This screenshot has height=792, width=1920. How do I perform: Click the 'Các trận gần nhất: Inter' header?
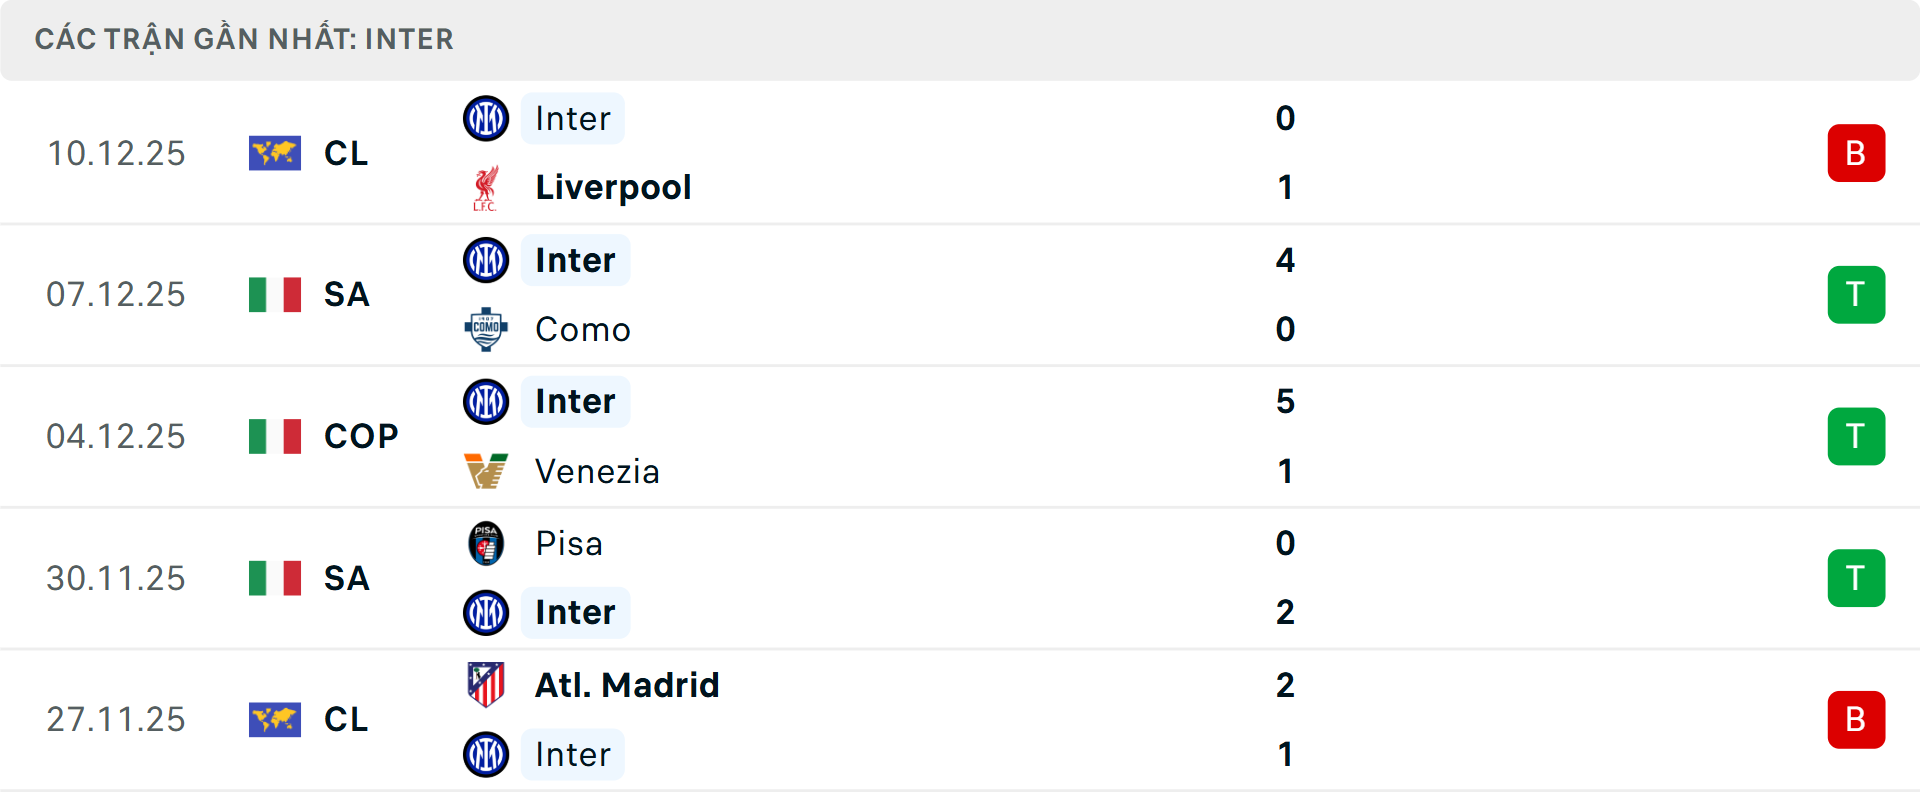[244, 39]
